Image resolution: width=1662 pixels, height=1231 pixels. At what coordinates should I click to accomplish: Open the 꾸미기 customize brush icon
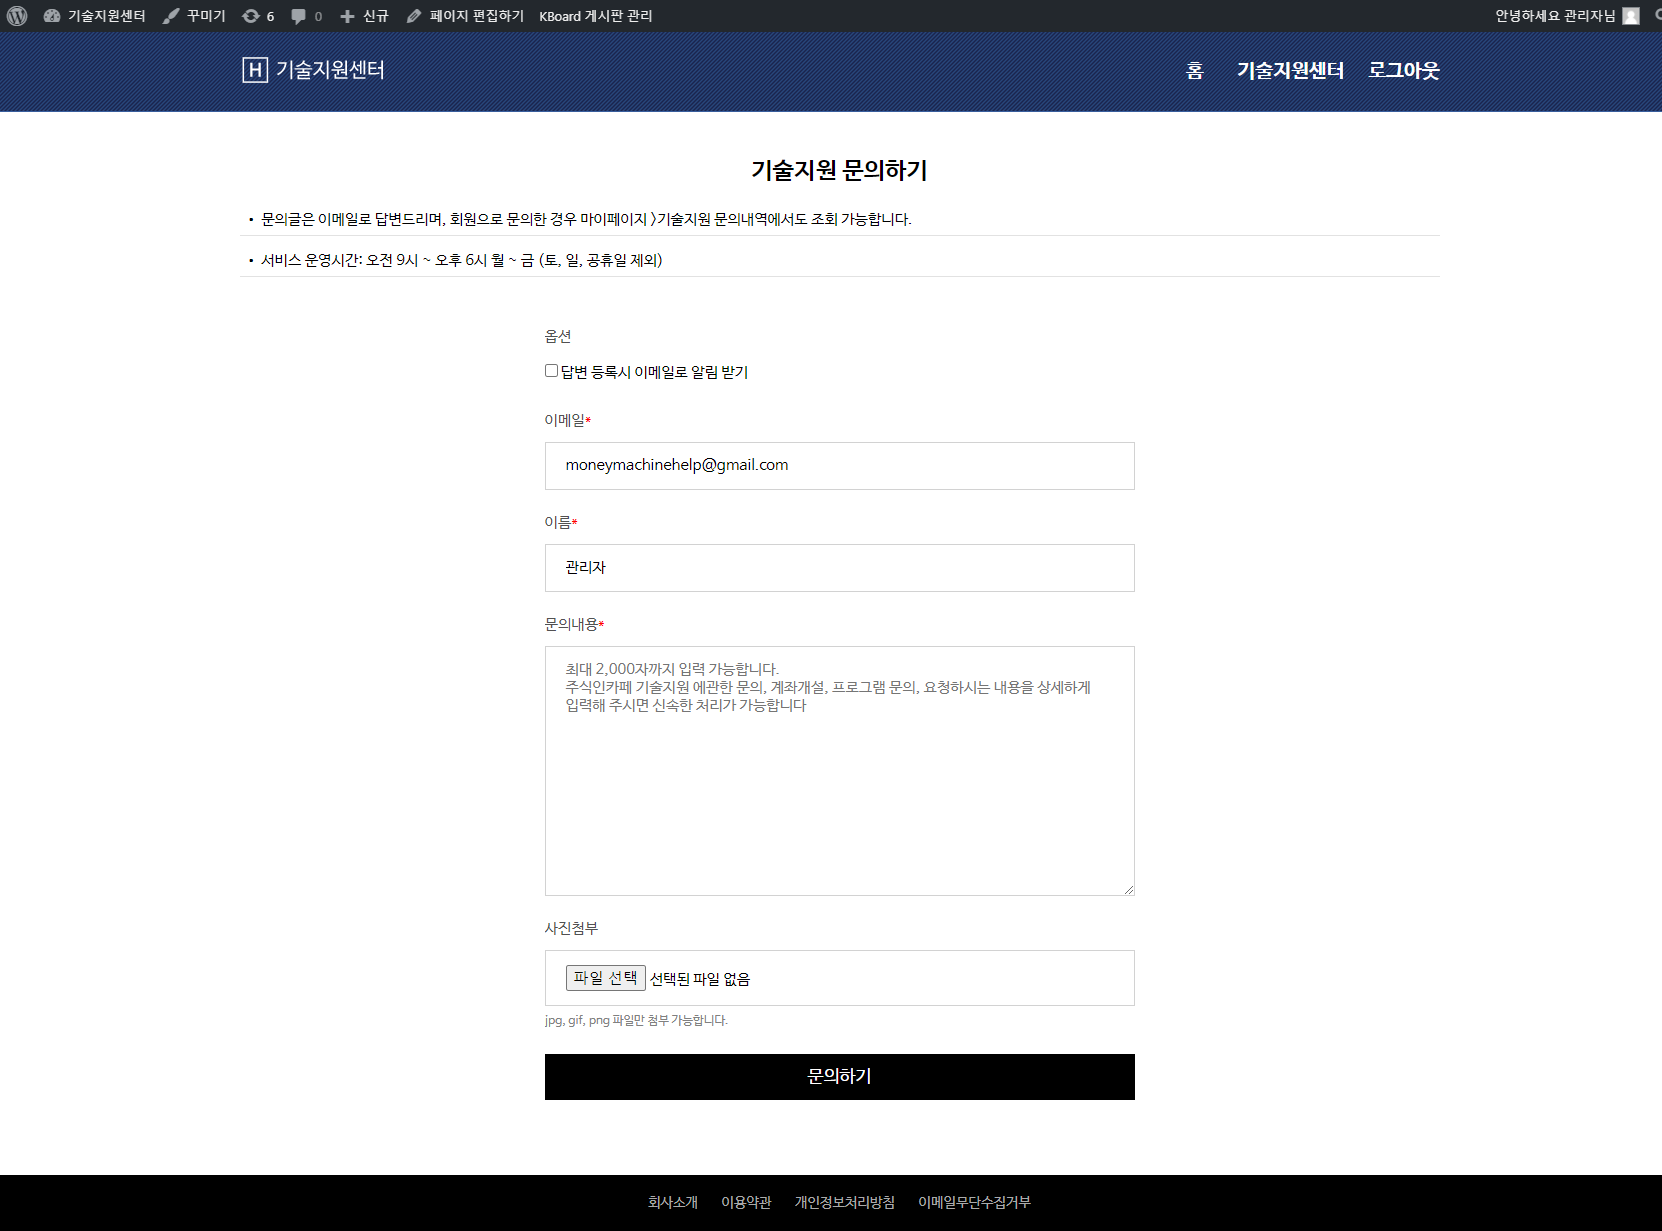[171, 16]
